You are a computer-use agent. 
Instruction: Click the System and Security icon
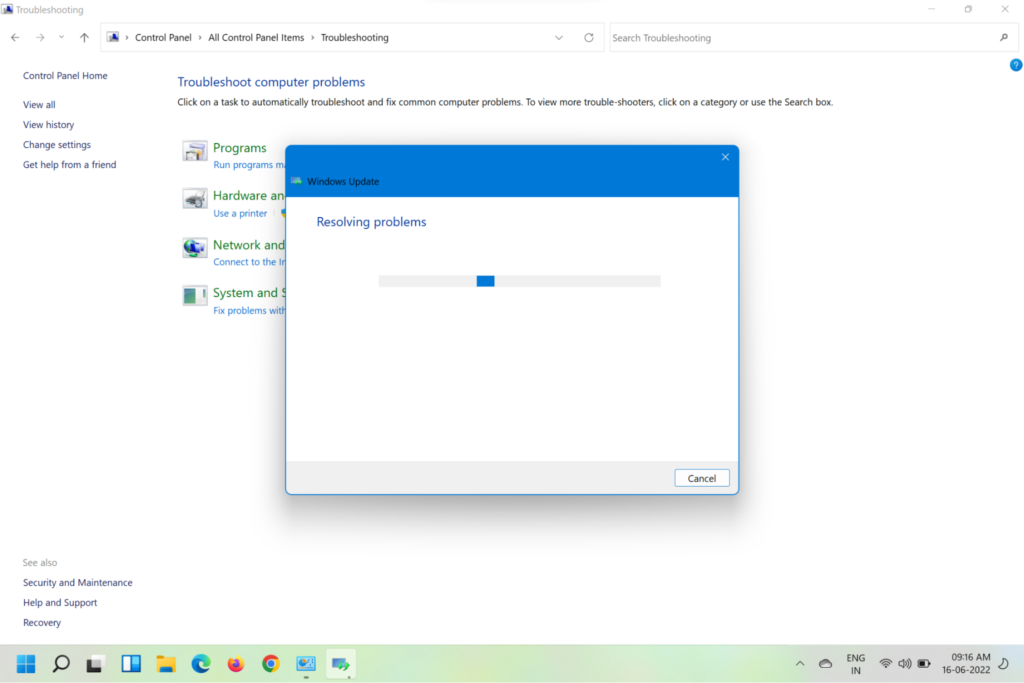[195, 296]
